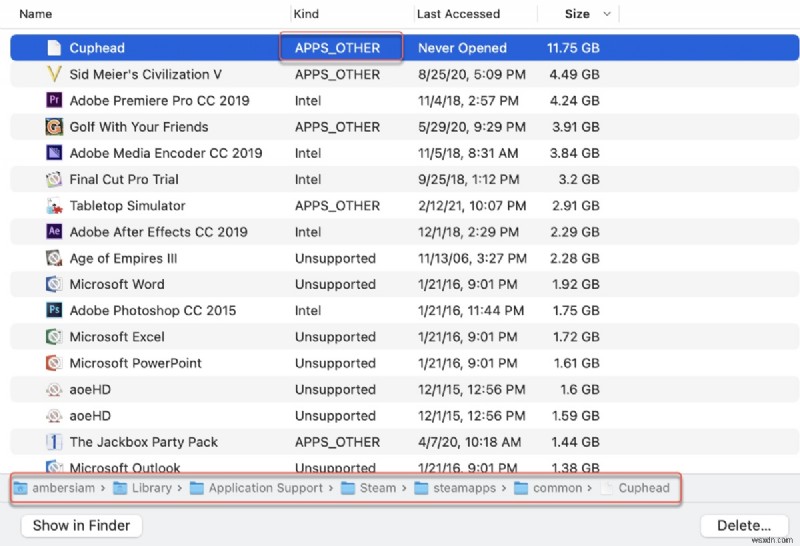Image resolution: width=800 pixels, height=546 pixels.
Task: Click Cuphead's Never Opened cell
Action: pos(462,48)
